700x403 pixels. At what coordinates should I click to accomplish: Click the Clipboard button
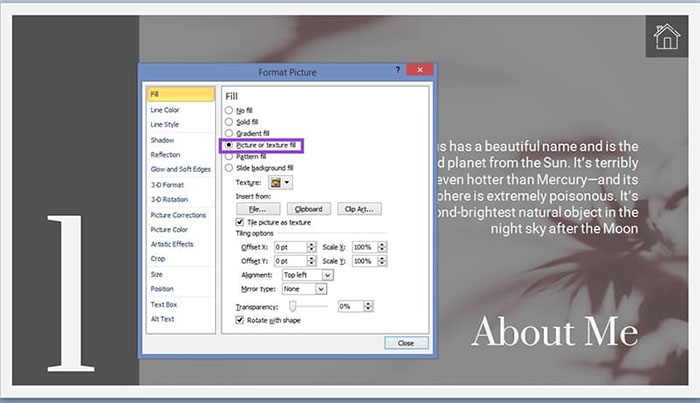(x=308, y=209)
